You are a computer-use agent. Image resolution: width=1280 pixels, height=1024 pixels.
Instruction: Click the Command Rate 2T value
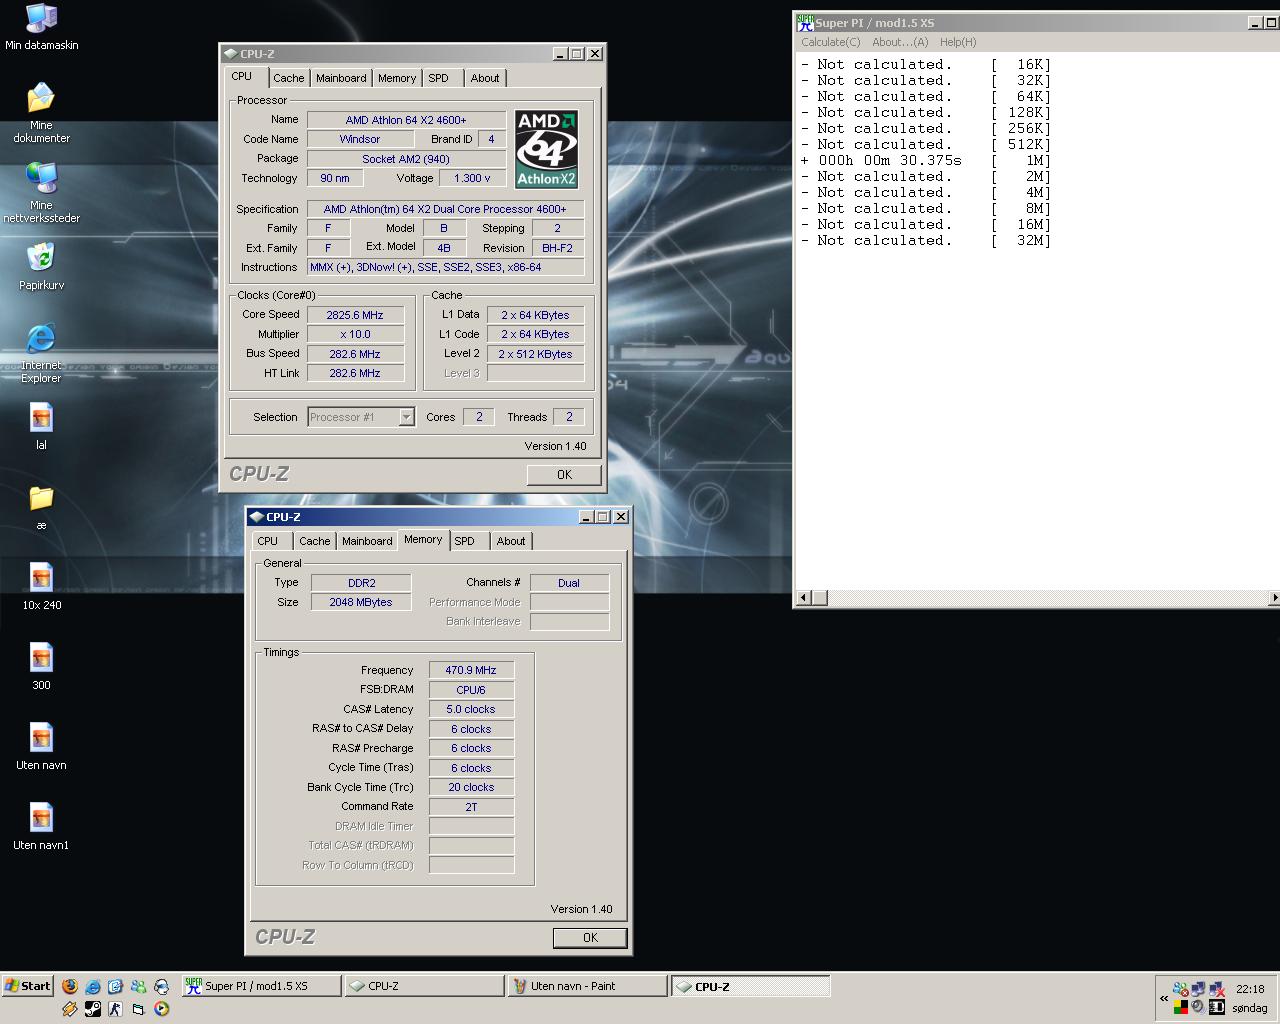(471, 806)
